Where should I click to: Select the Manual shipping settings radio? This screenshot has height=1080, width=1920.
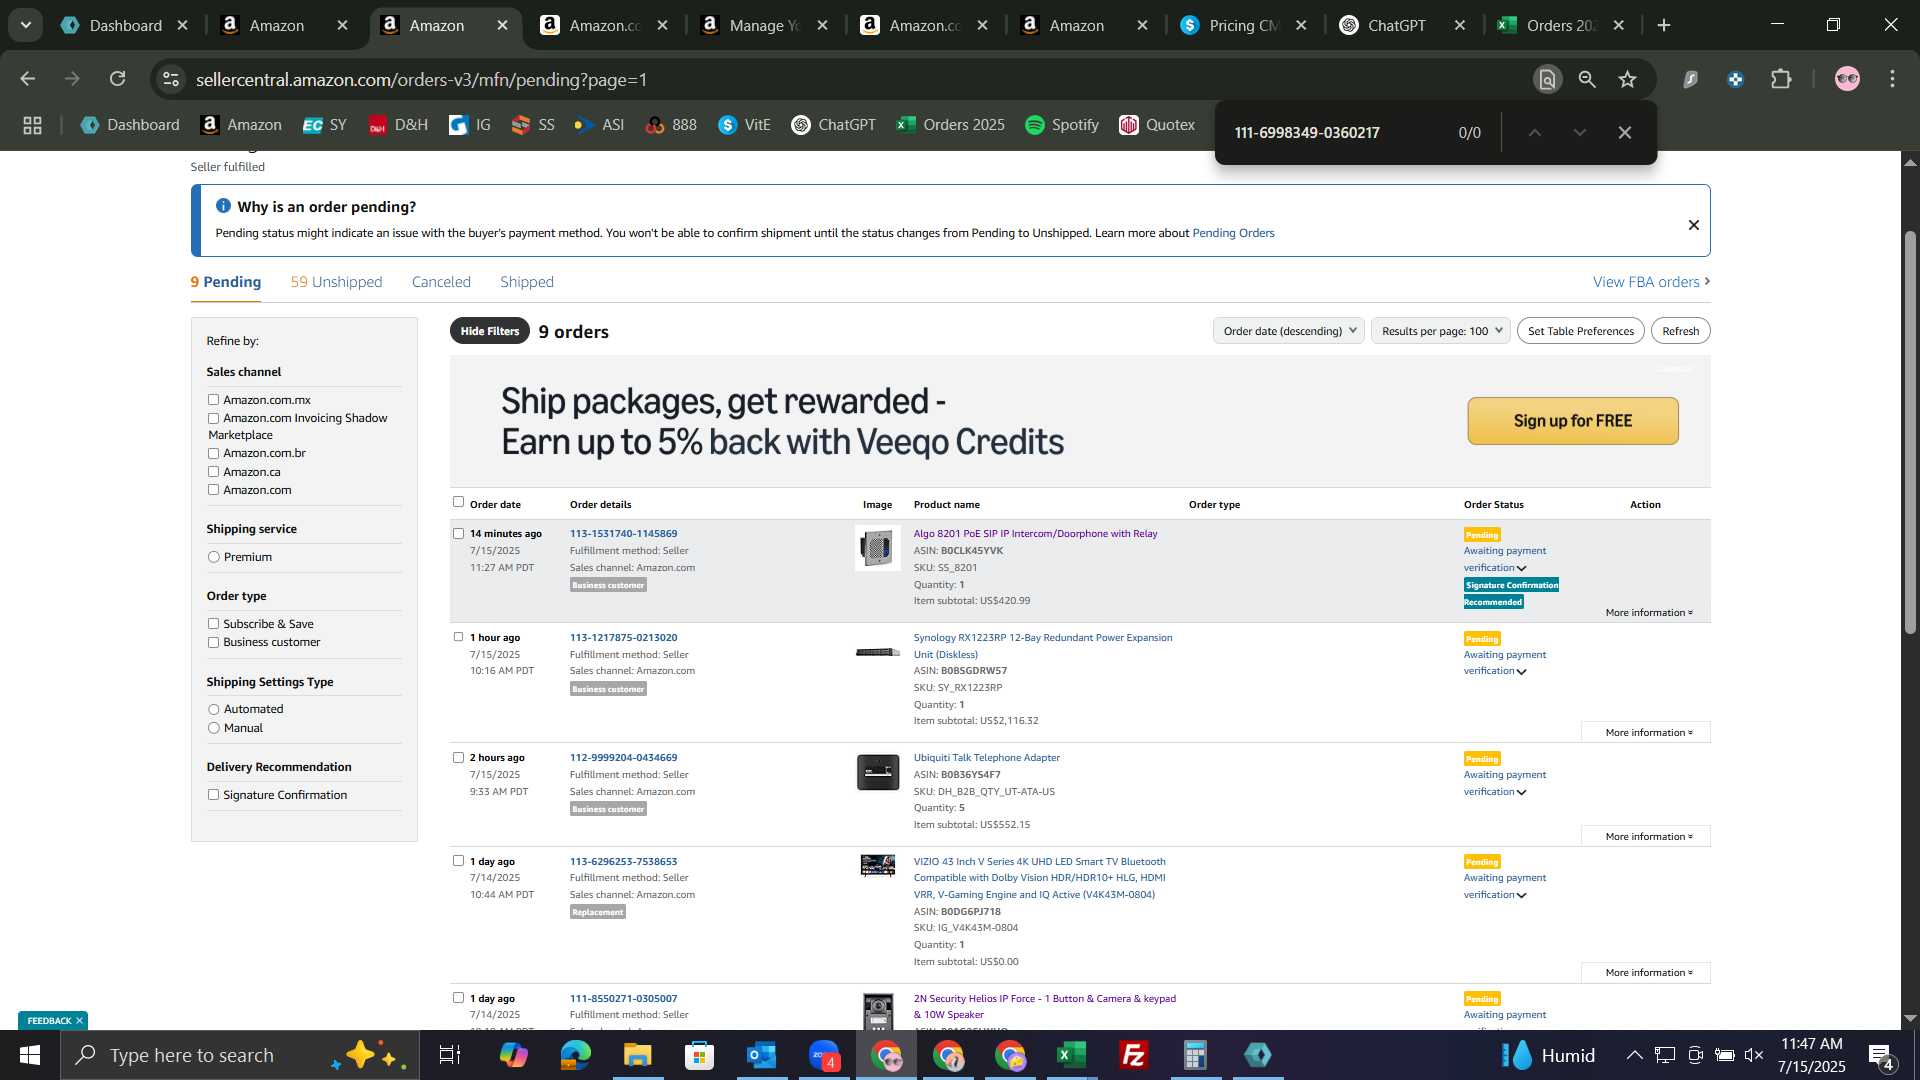(213, 728)
